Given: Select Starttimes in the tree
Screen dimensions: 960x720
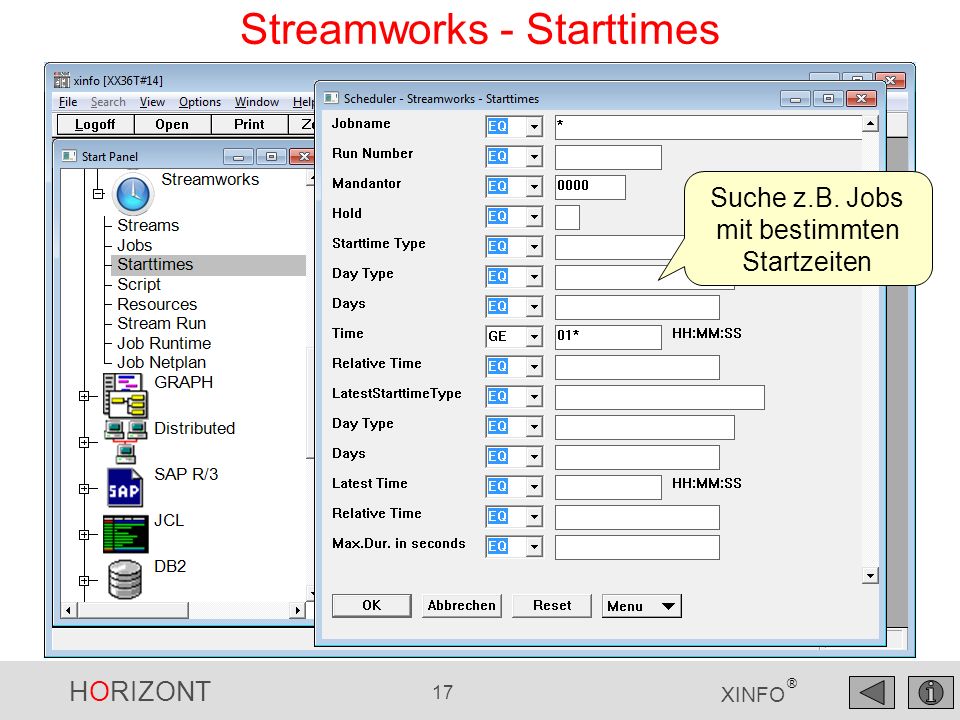Looking at the screenshot, I should 156,264.
